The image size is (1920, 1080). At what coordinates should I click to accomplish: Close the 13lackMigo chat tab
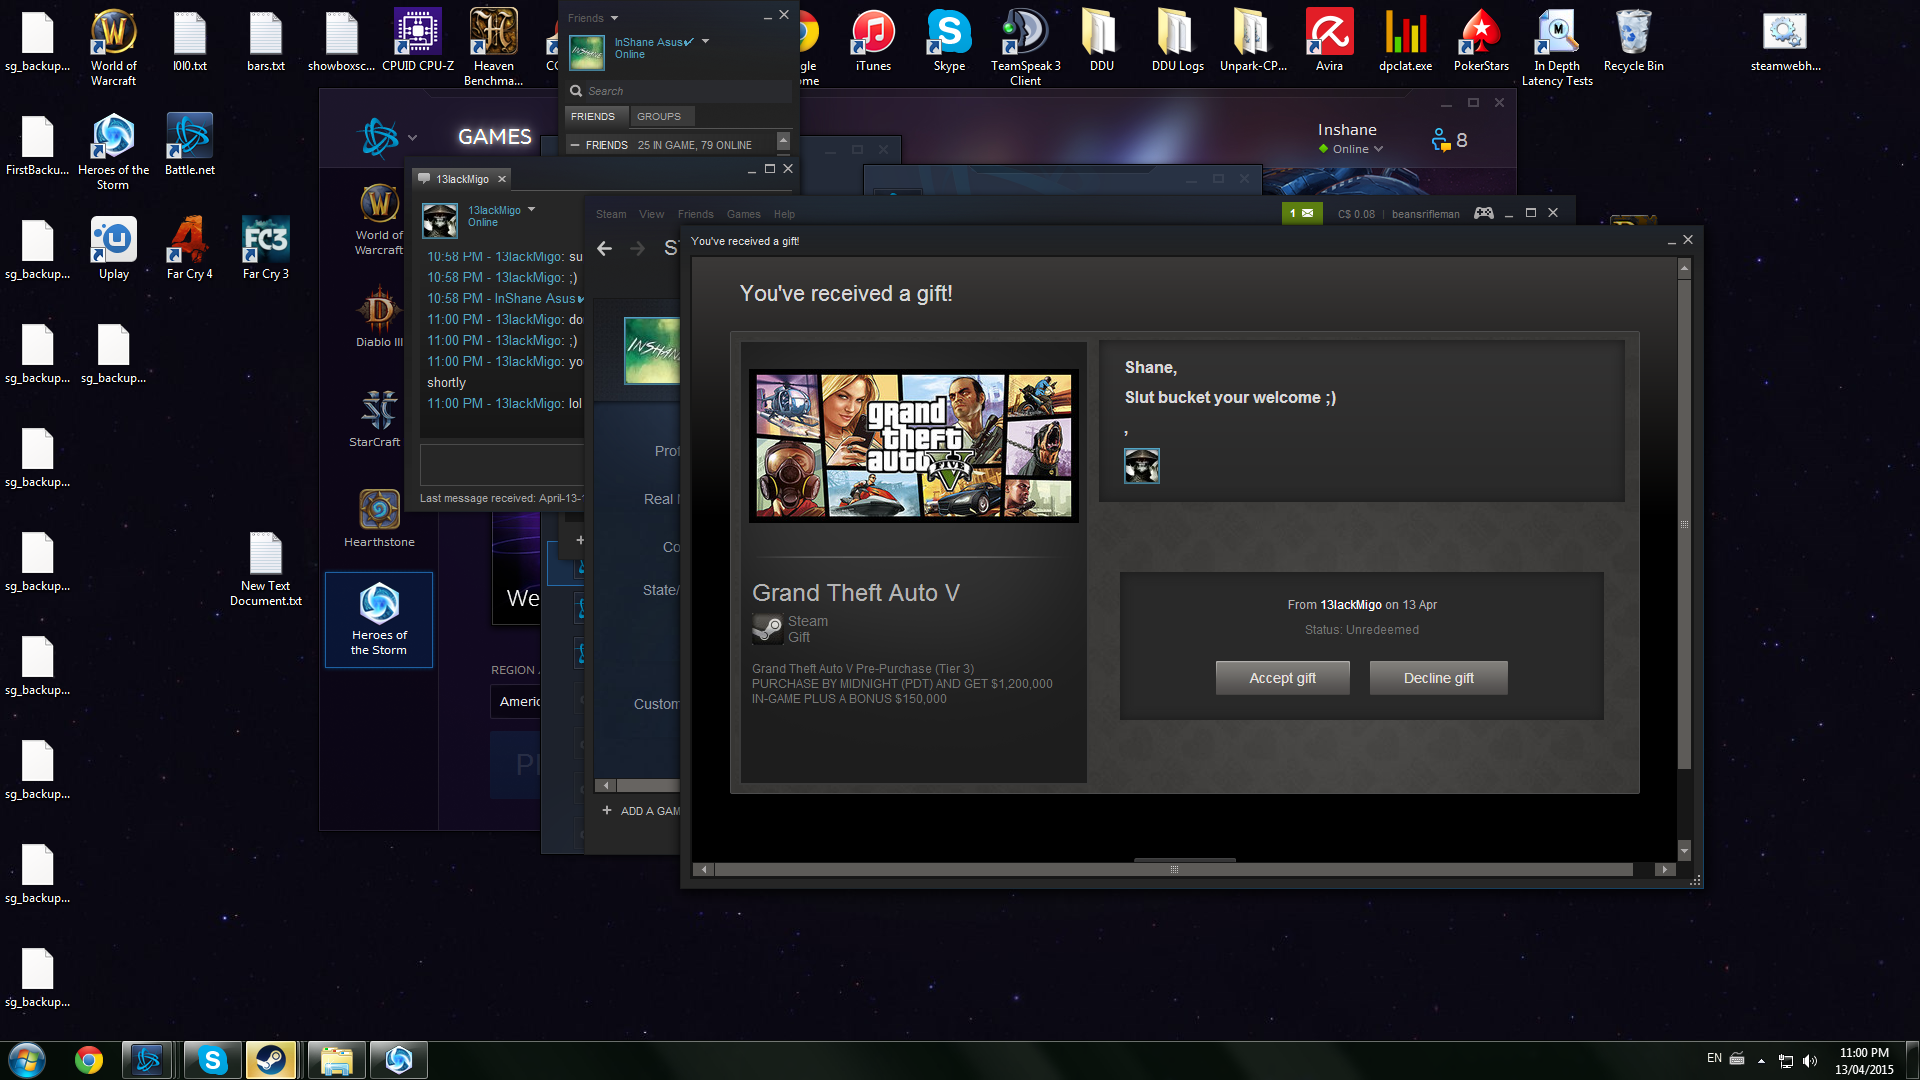[x=502, y=179]
